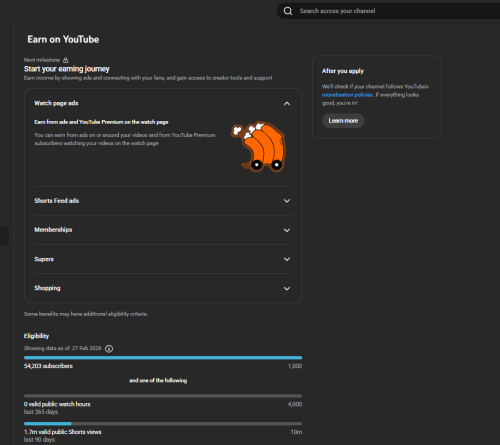Image resolution: width=500 pixels, height=445 pixels.
Task: Click the 'Some benefits may have additional eligibility criteria' note
Action: point(86,314)
